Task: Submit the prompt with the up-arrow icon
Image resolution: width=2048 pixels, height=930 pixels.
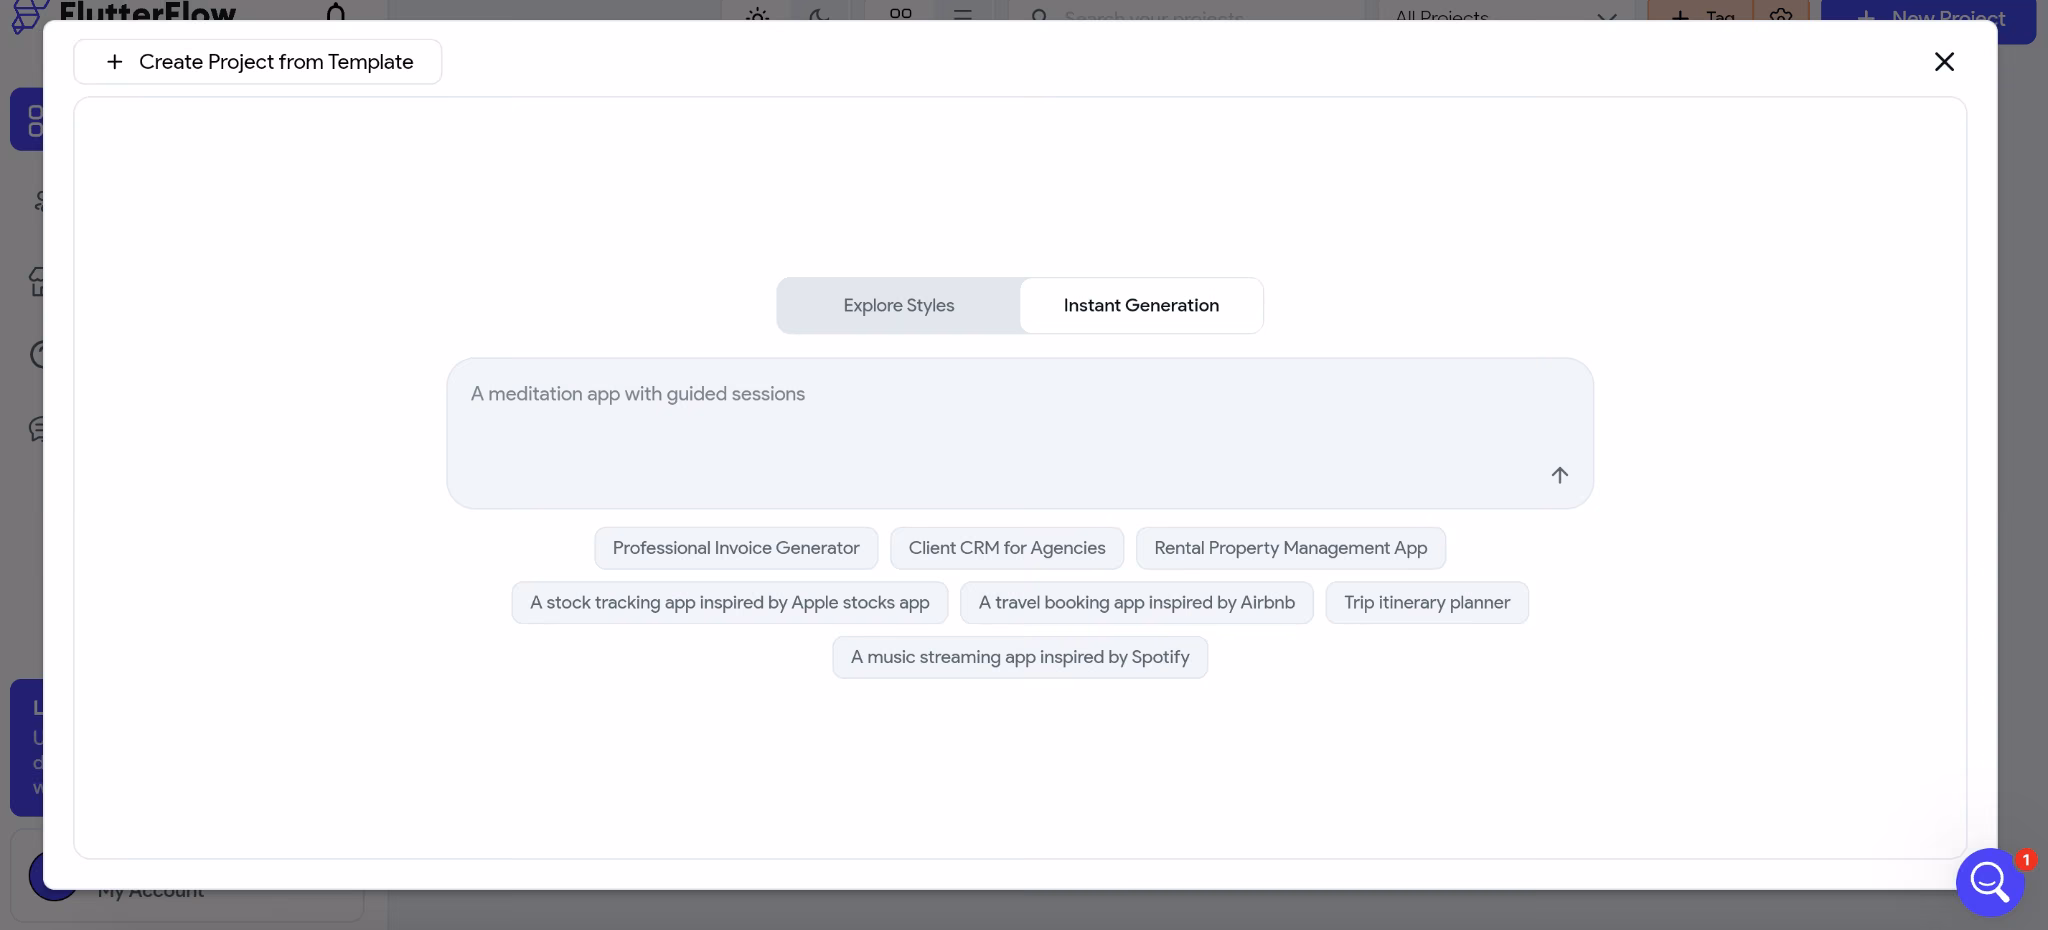Action: click(1559, 475)
